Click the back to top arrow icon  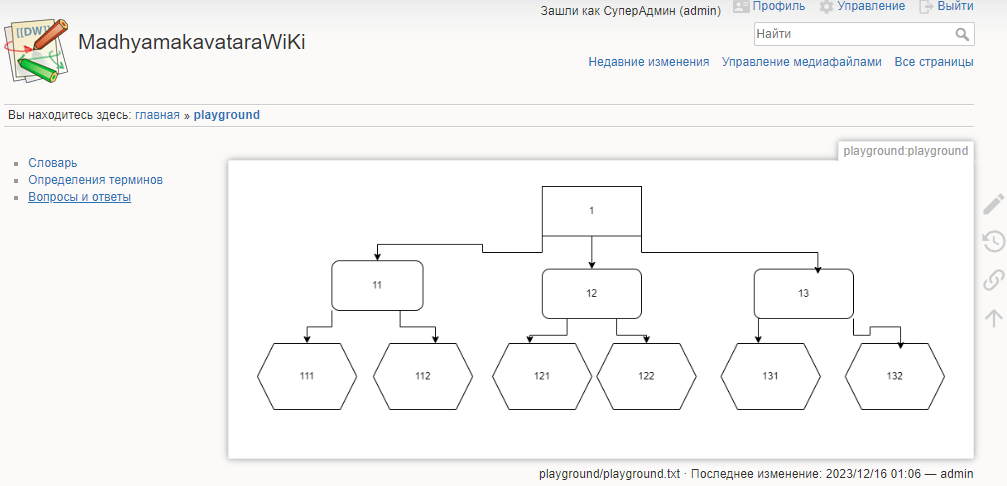993,318
